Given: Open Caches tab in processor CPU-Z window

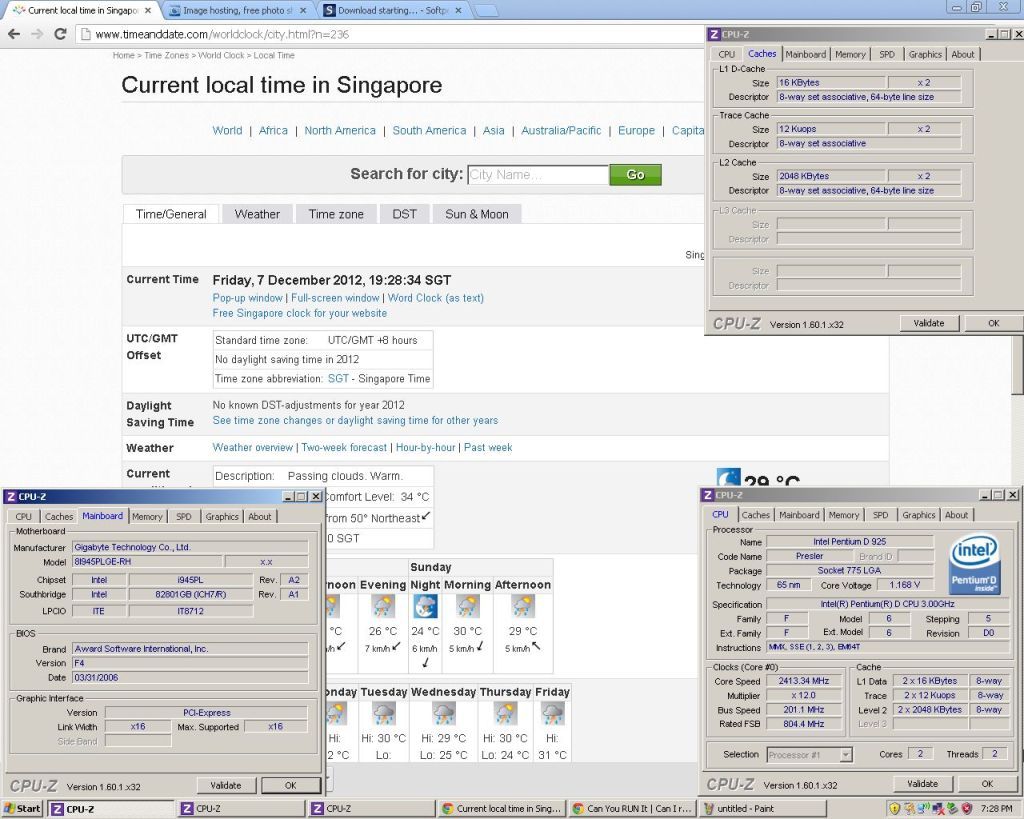Looking at the screenshot, I should [756, 515].
